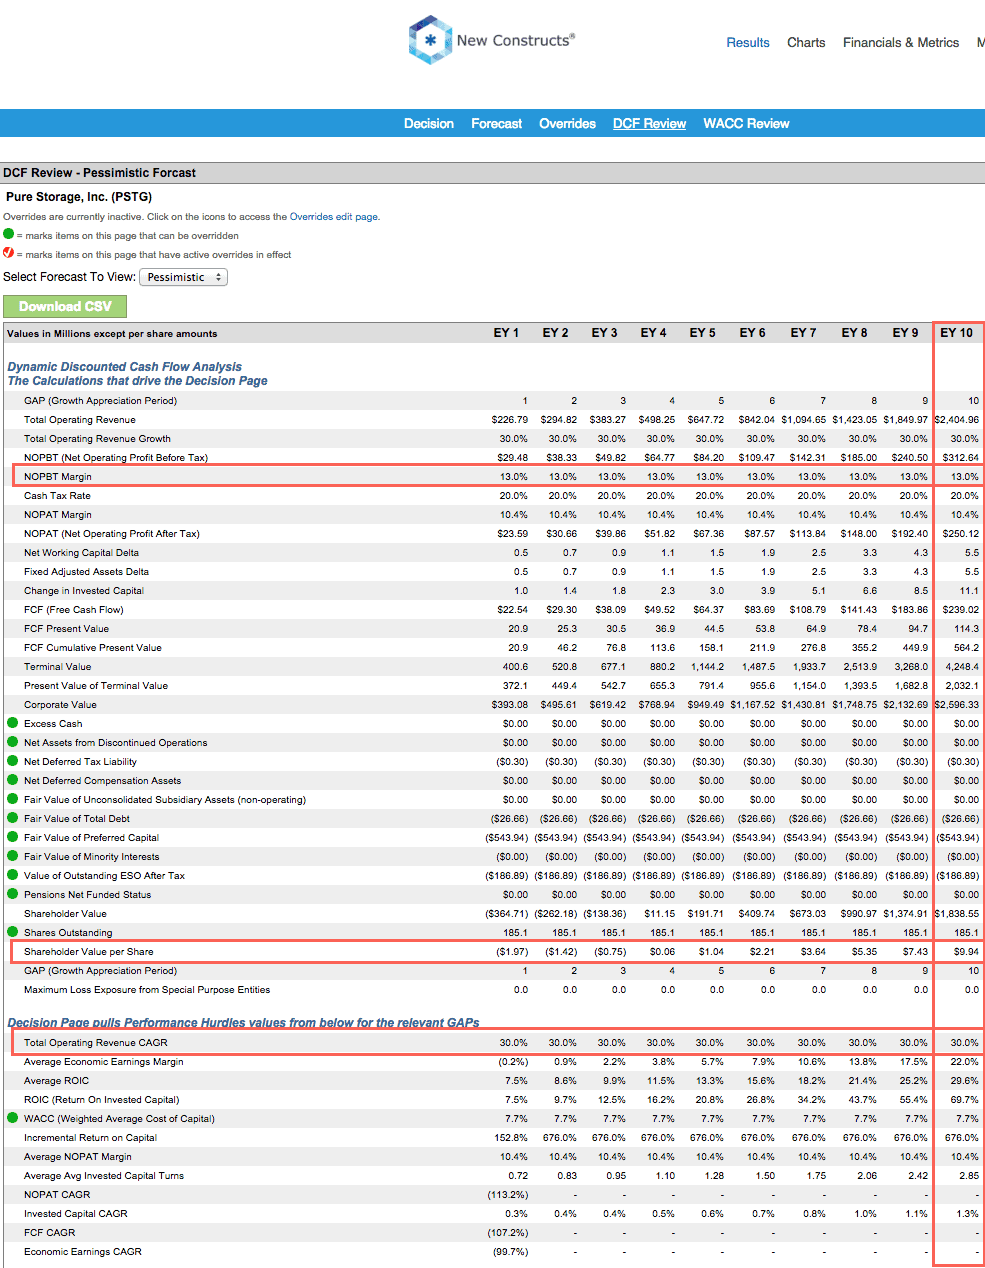Click the EY 5 column header
The image size is (985, 1268).
tap(703, 333)
